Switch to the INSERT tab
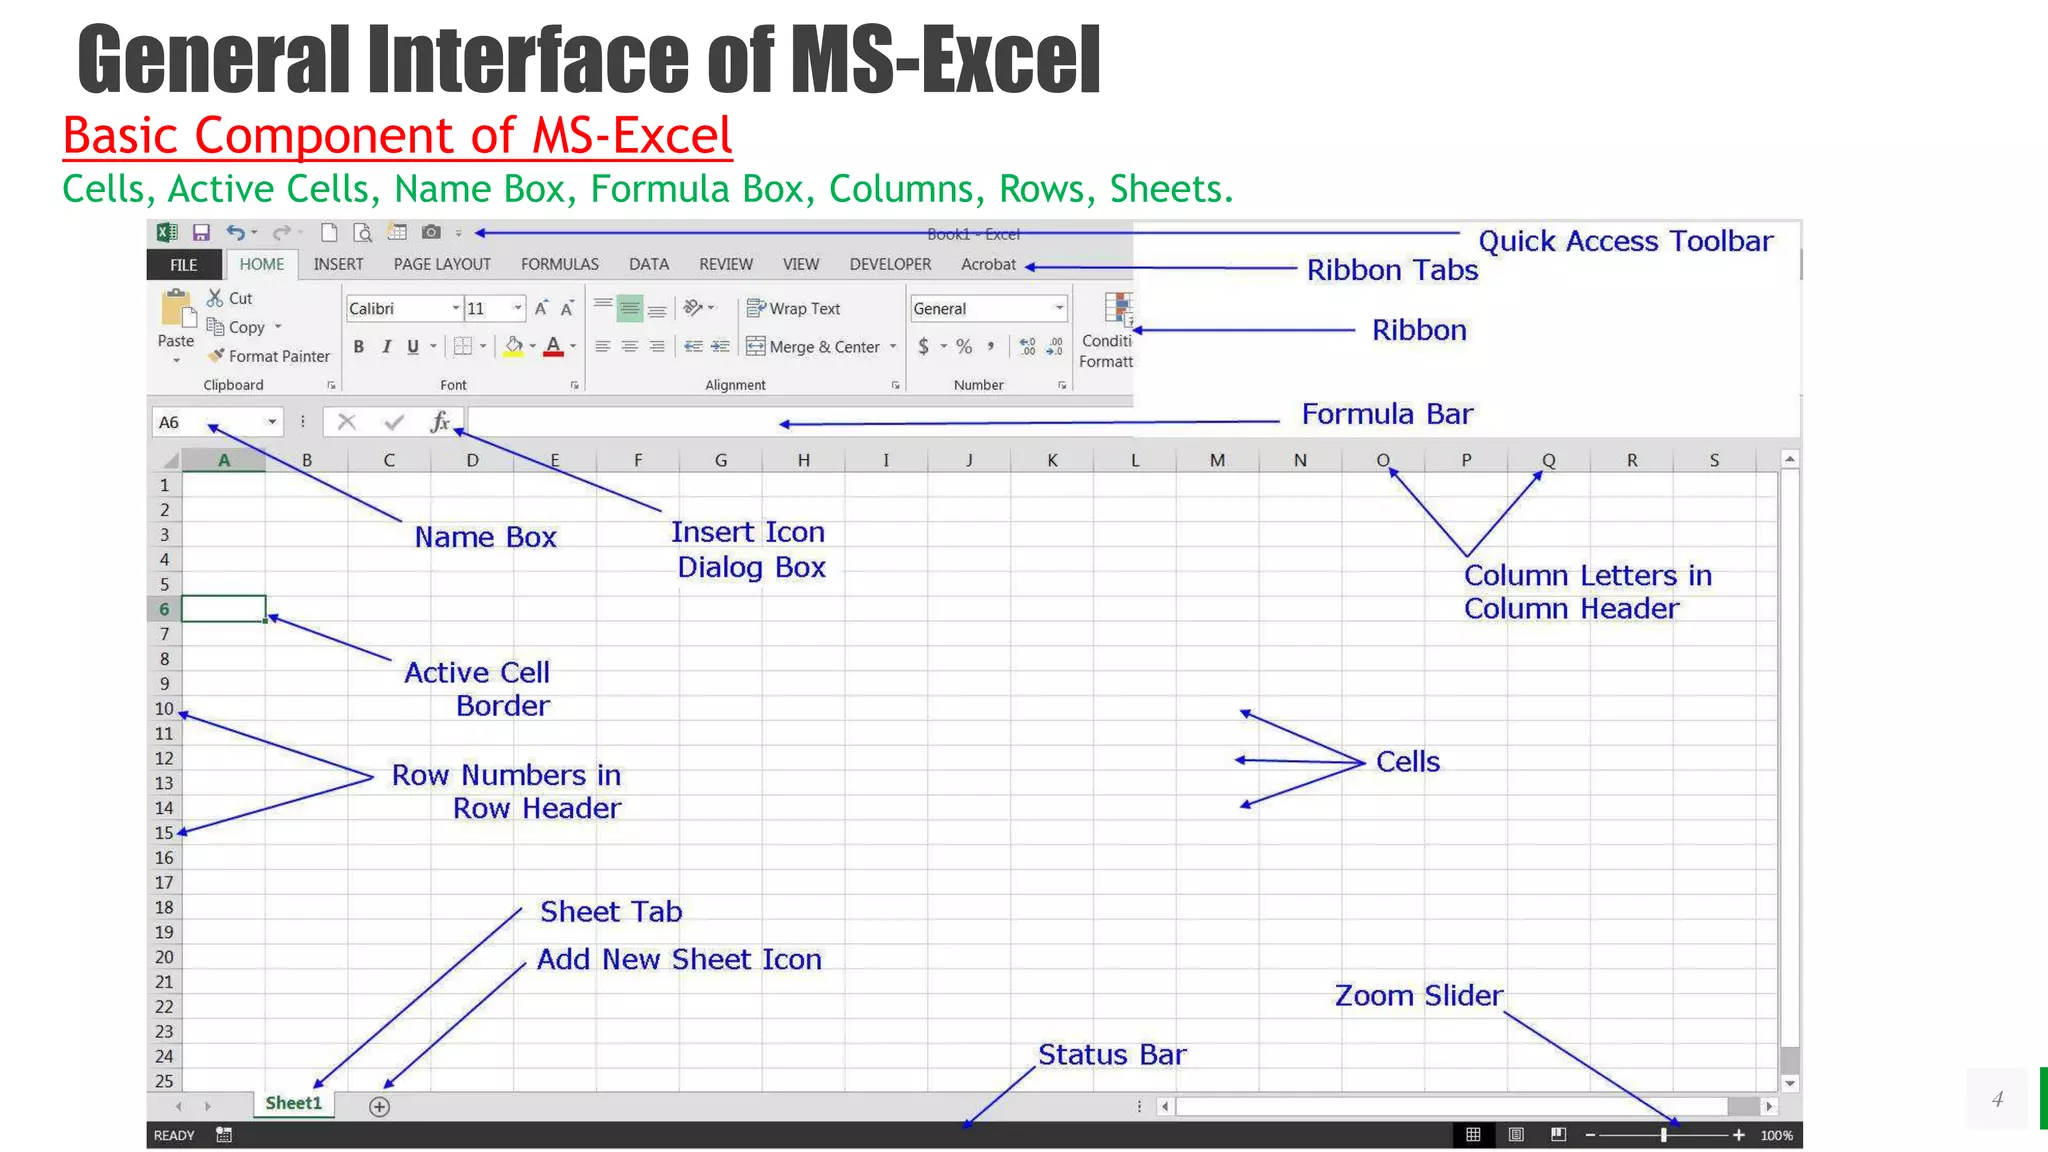The image size is (2048, 1152). tap(339, 264)
